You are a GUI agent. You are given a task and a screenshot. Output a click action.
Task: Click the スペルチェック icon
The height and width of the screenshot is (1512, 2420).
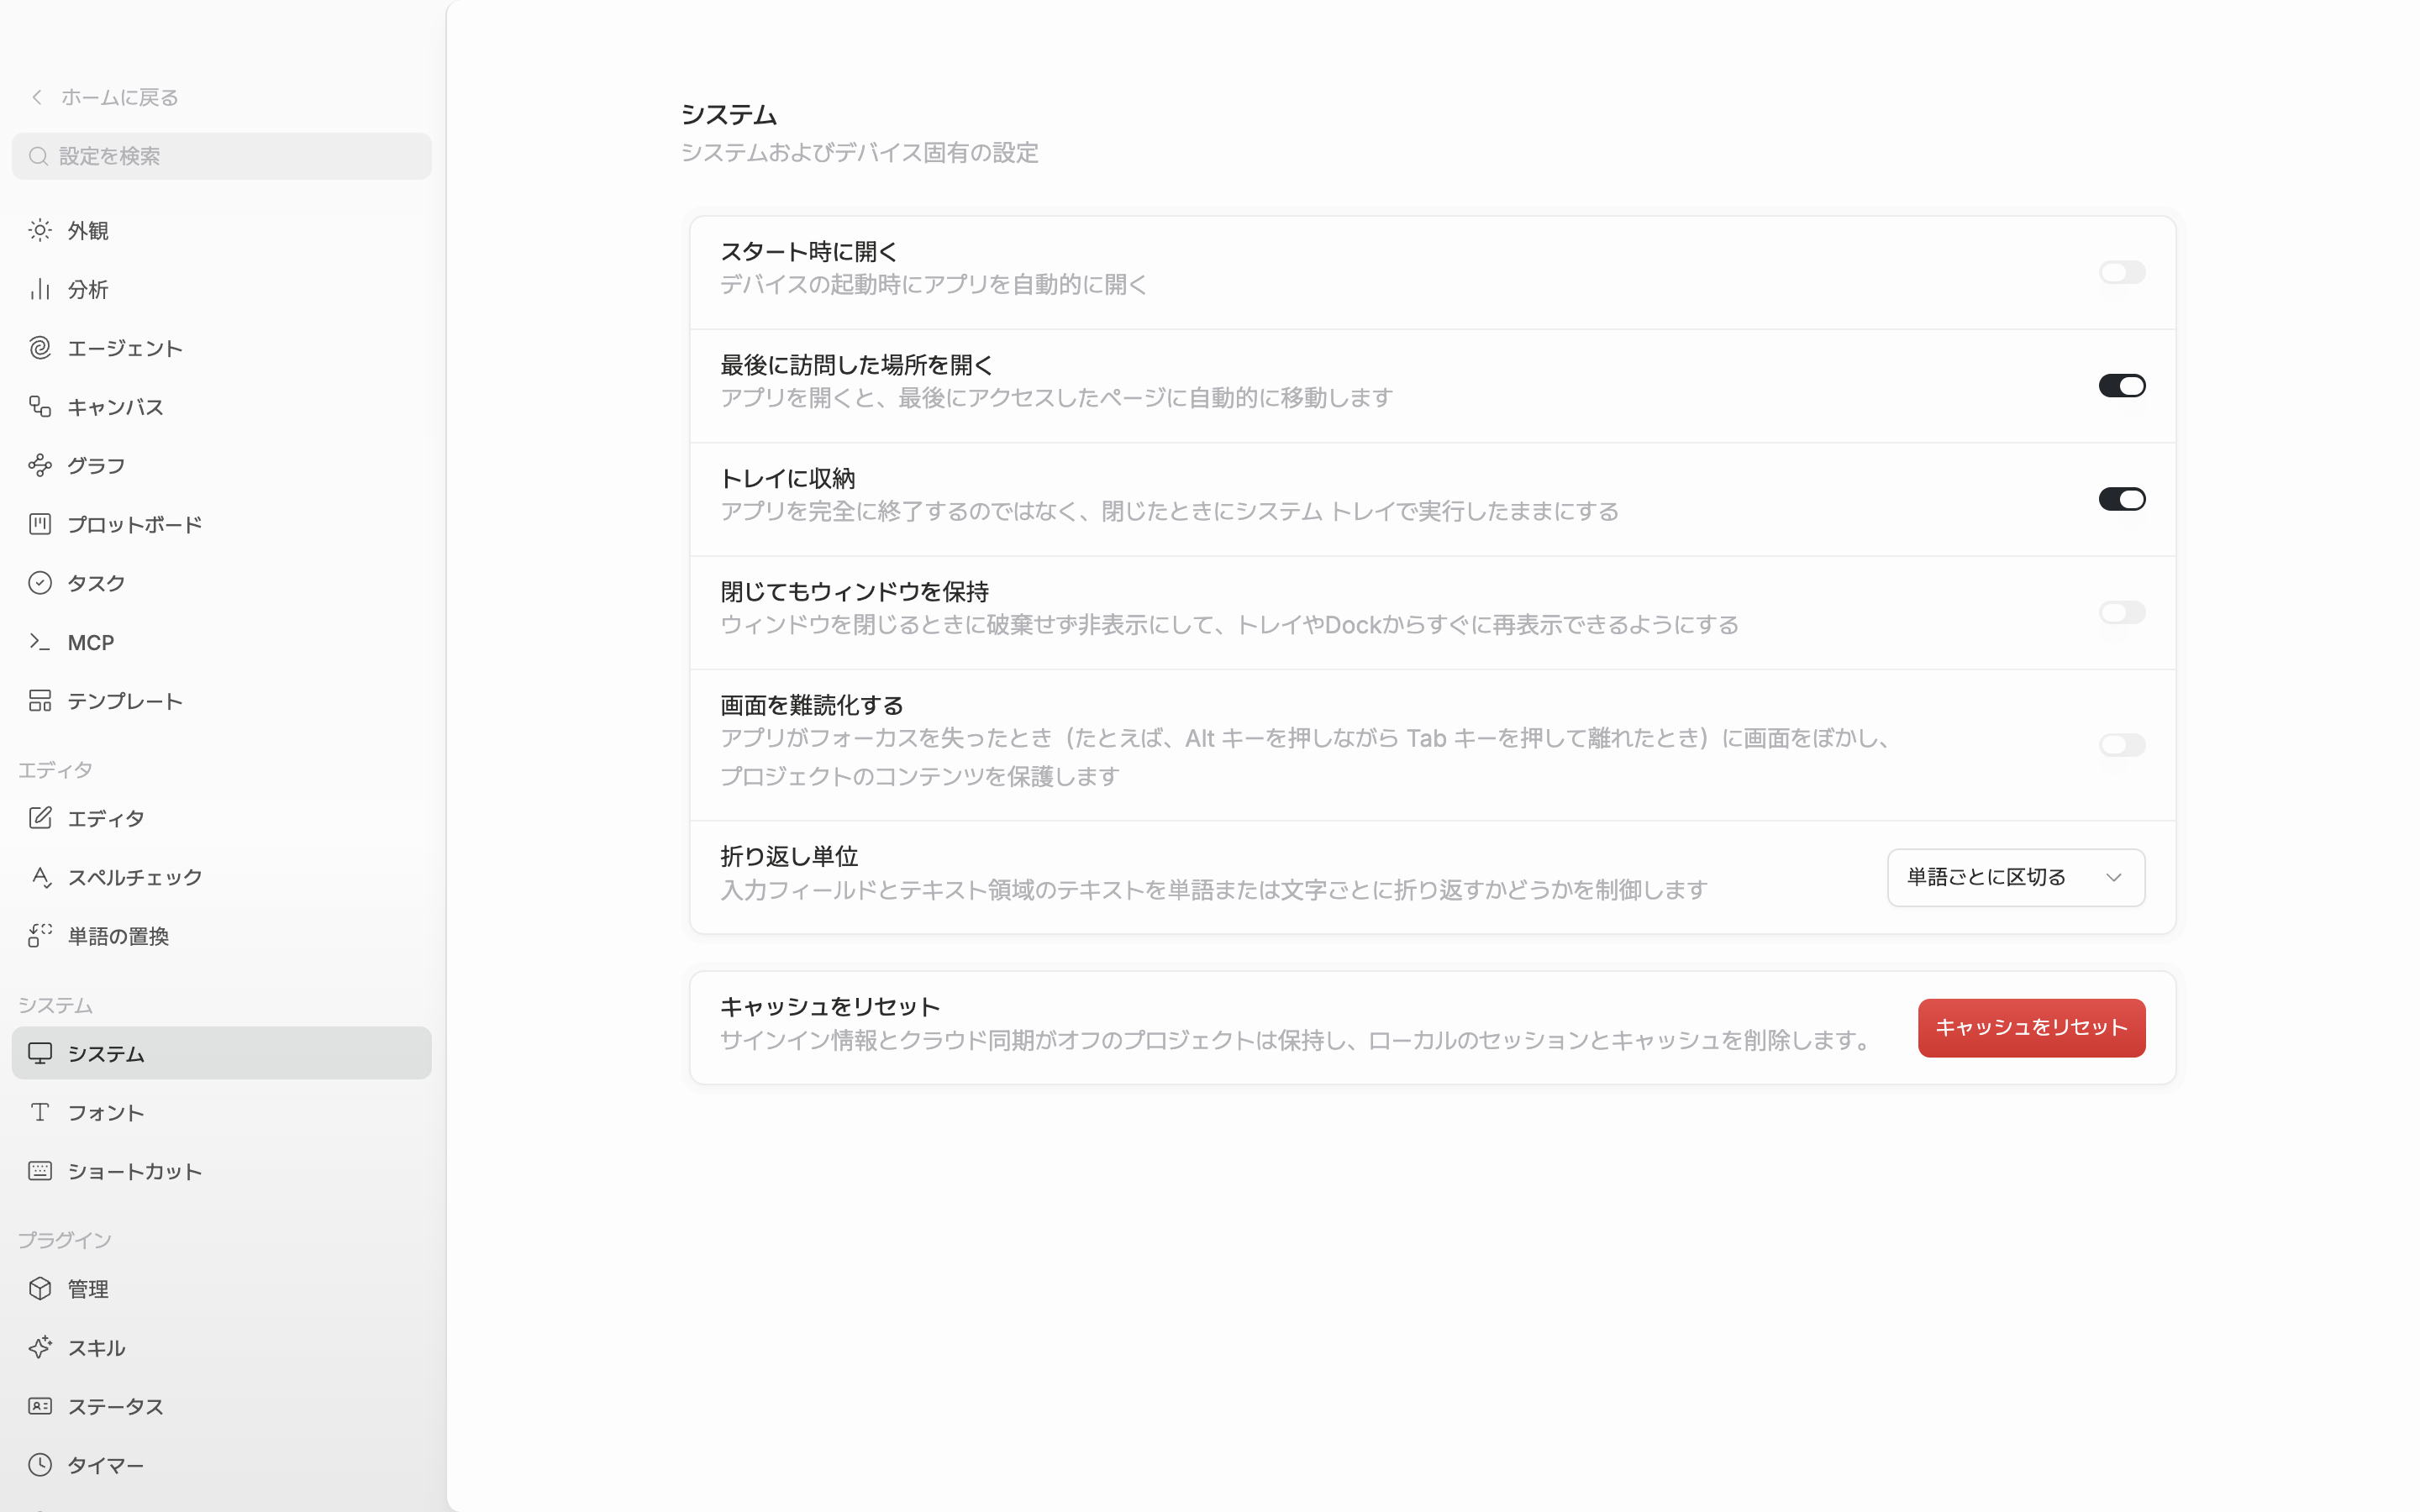coord(40,877)
